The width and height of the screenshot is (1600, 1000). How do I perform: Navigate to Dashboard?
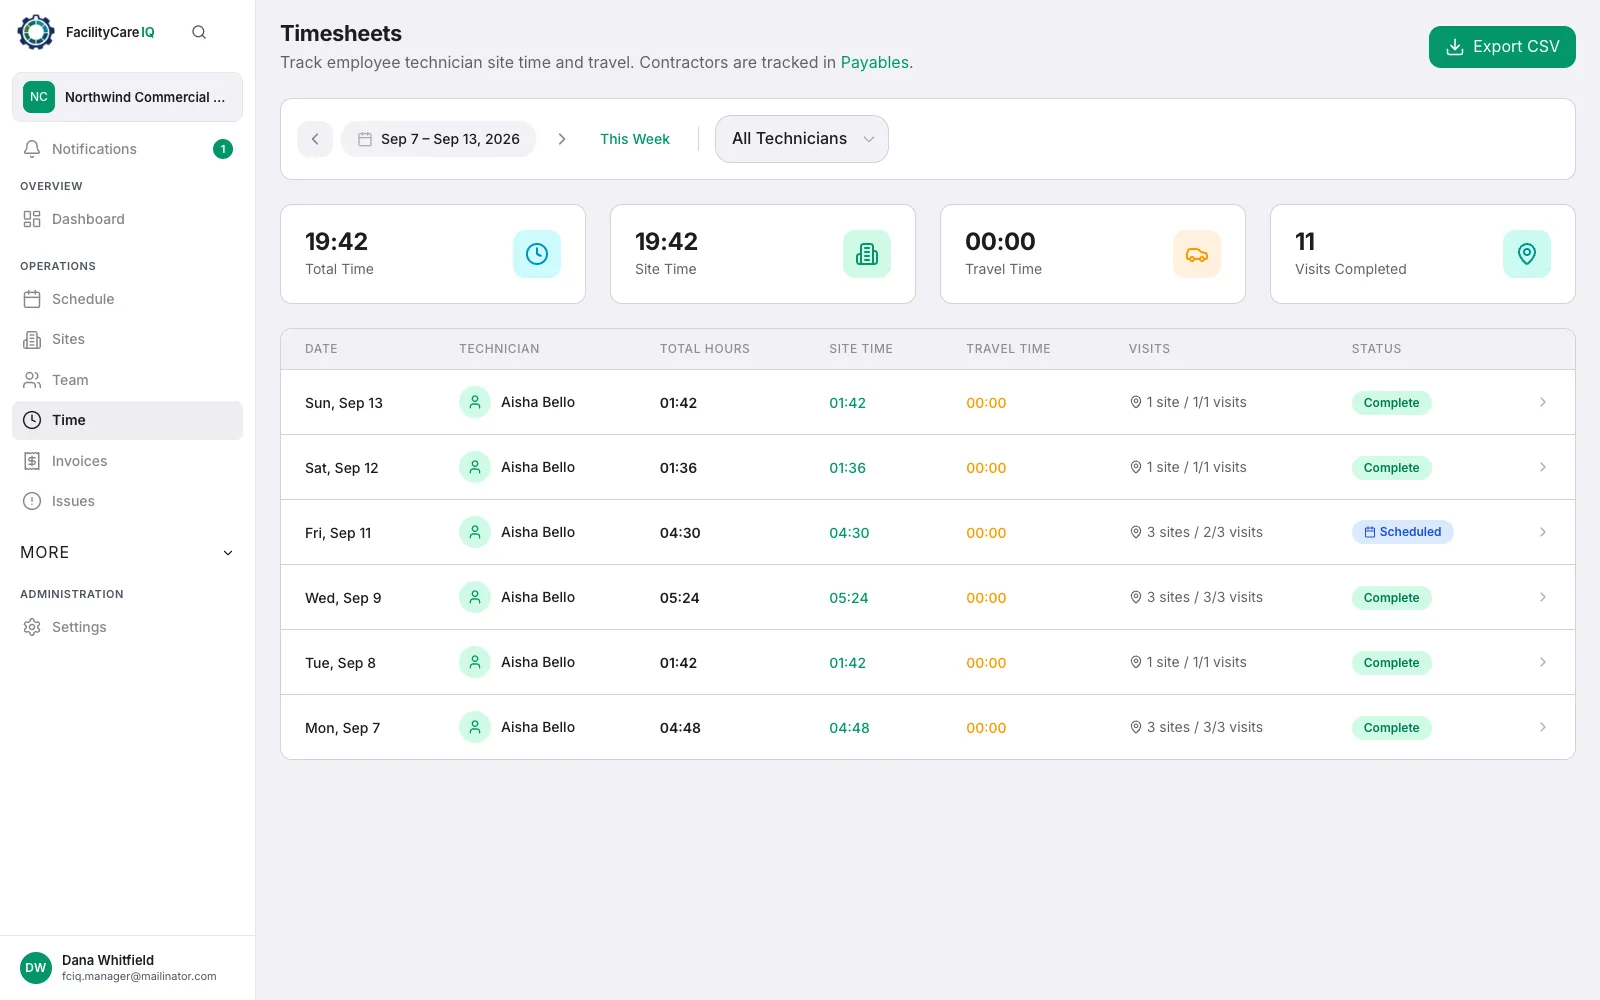coord(127,219)
